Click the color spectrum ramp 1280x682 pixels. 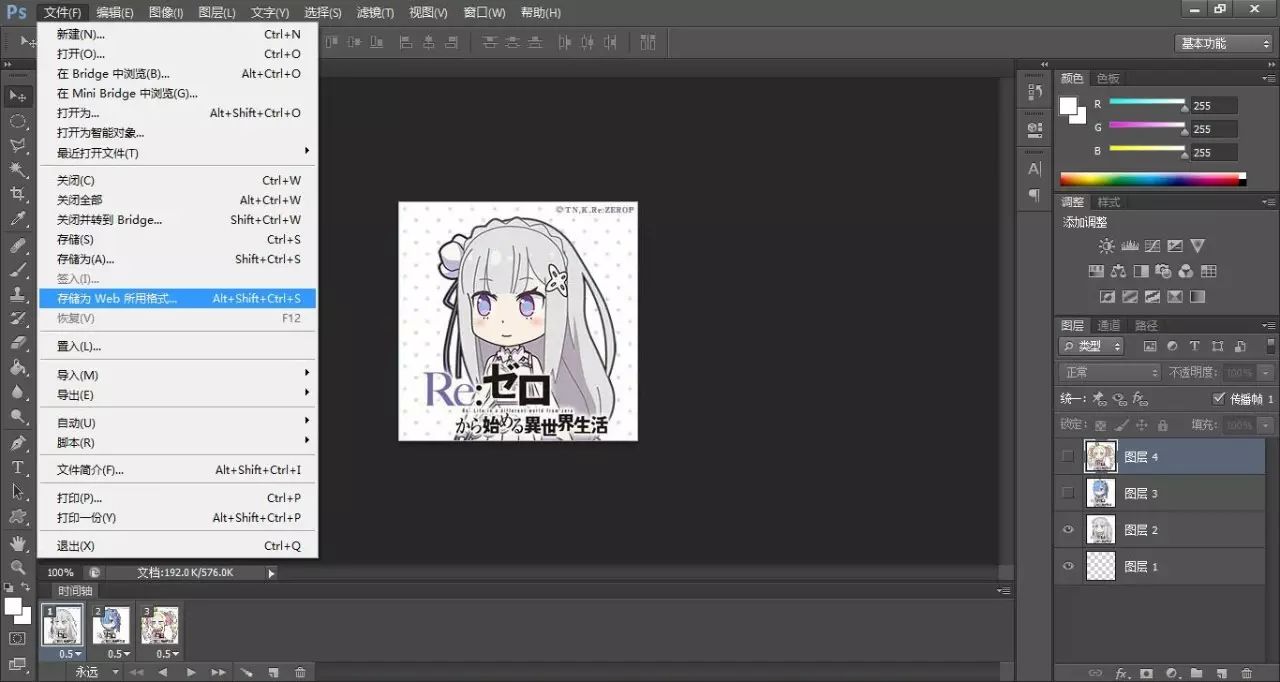pyautogui.click(x=1153, y=180)
